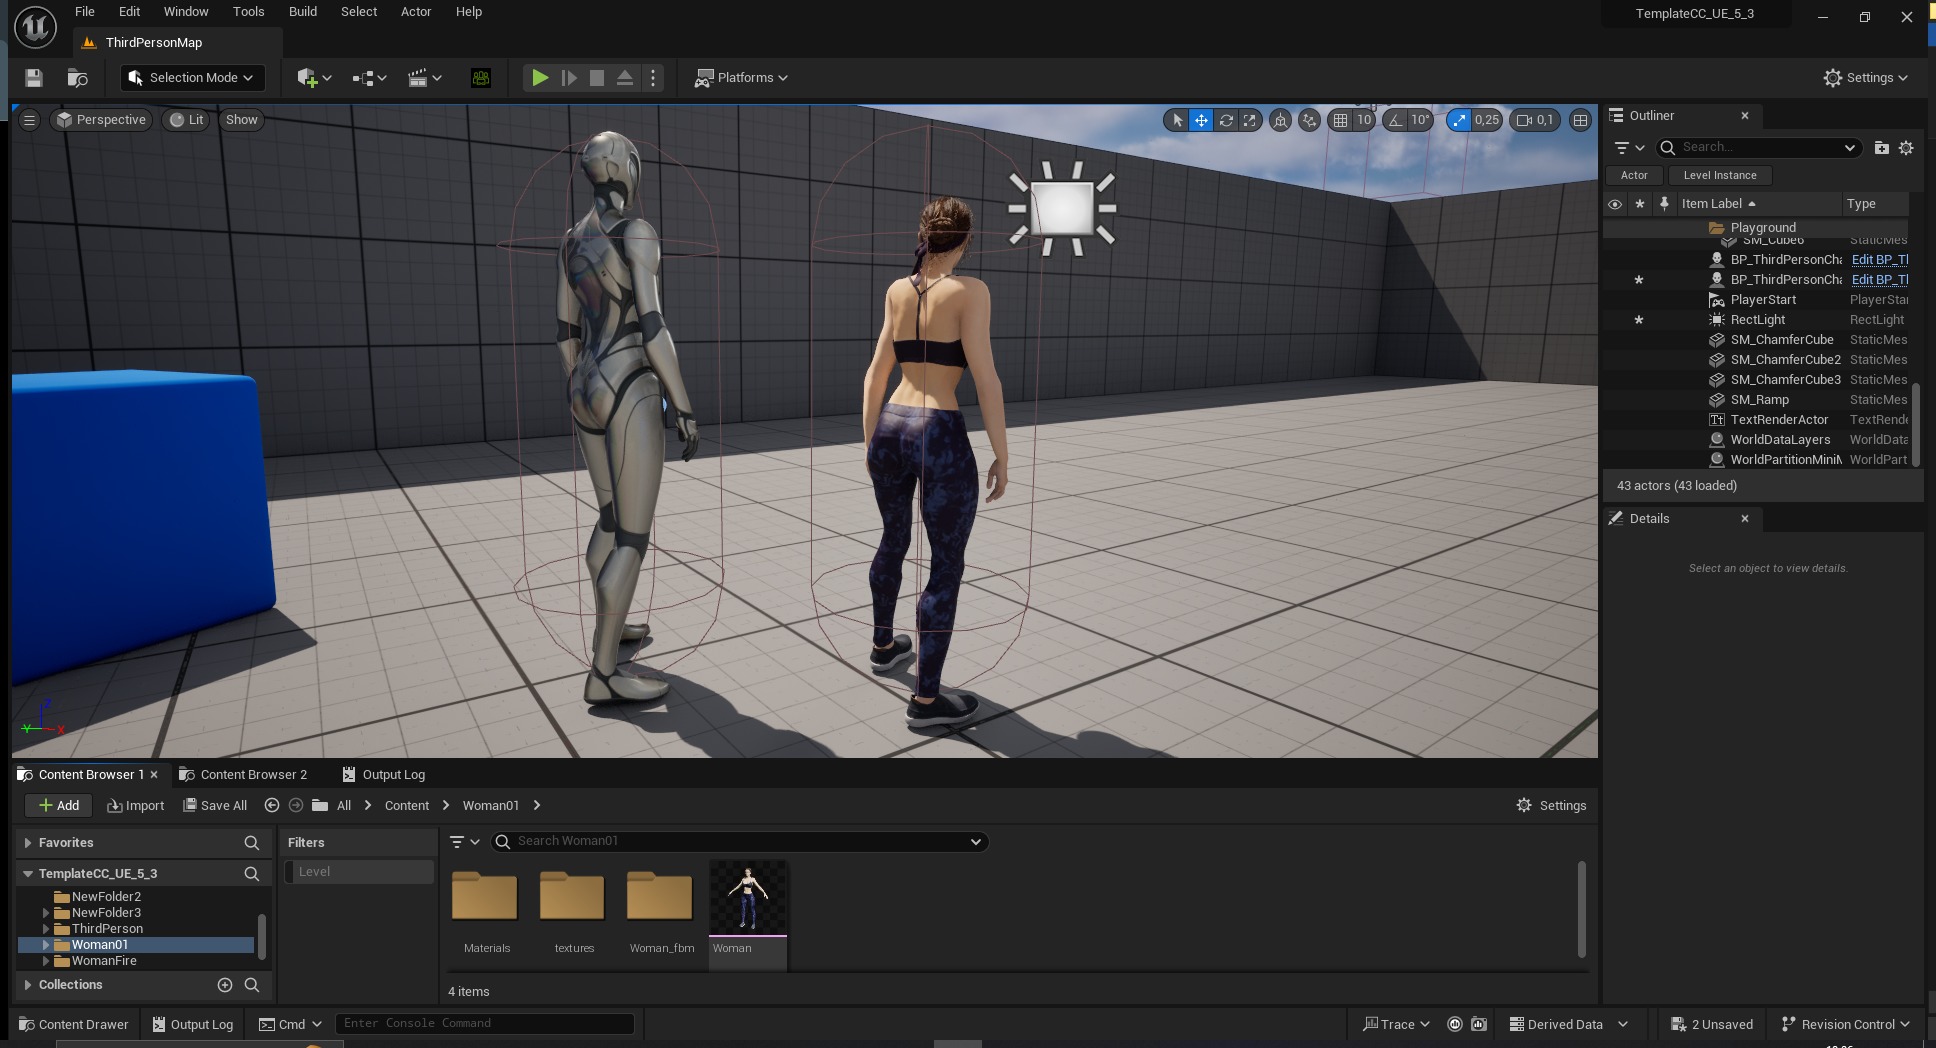Adjust camera speed 0,1 setting
The width and height of the screenshot is (1936, 1048).
click(1535, 120)
